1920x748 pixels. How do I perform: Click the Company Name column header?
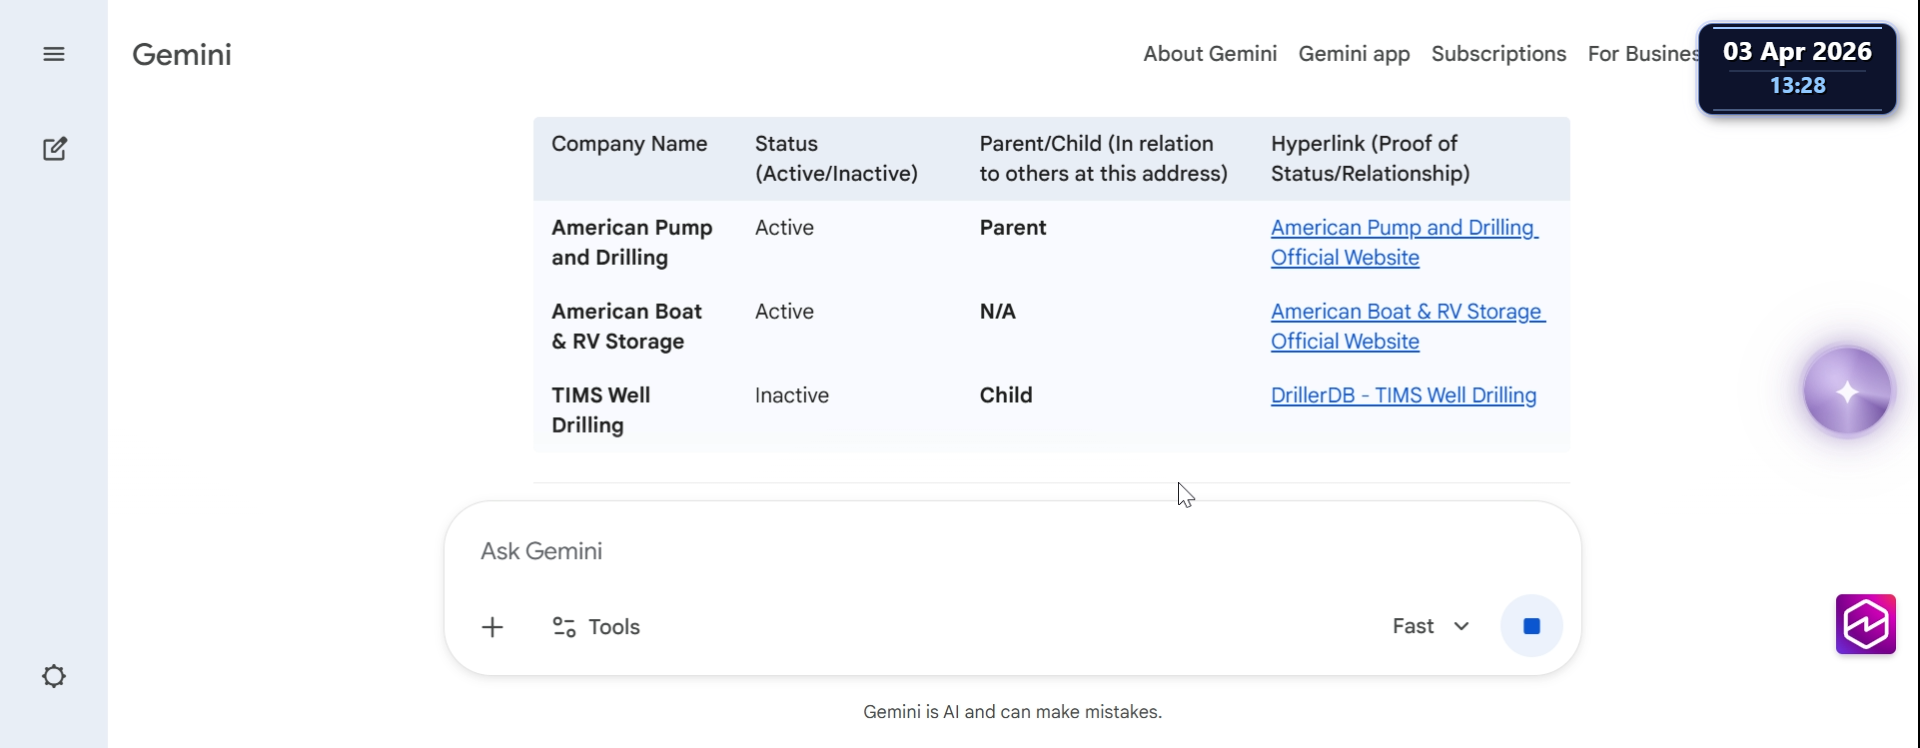pos(629,144)
